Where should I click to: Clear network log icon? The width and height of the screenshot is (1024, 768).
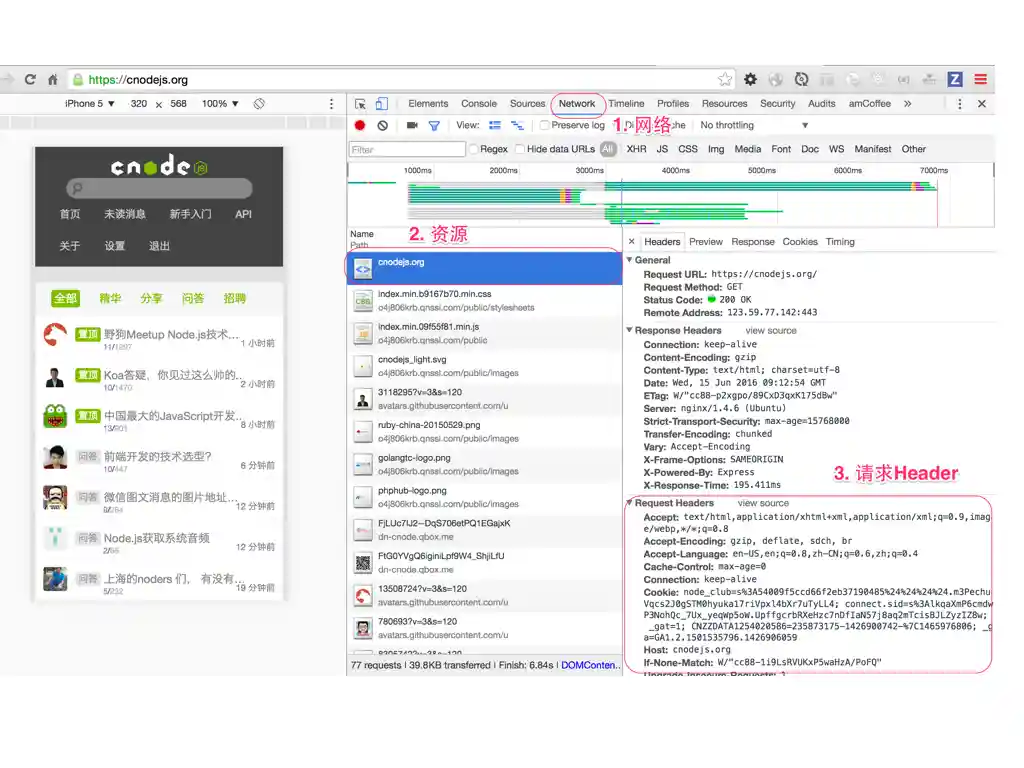383,125
